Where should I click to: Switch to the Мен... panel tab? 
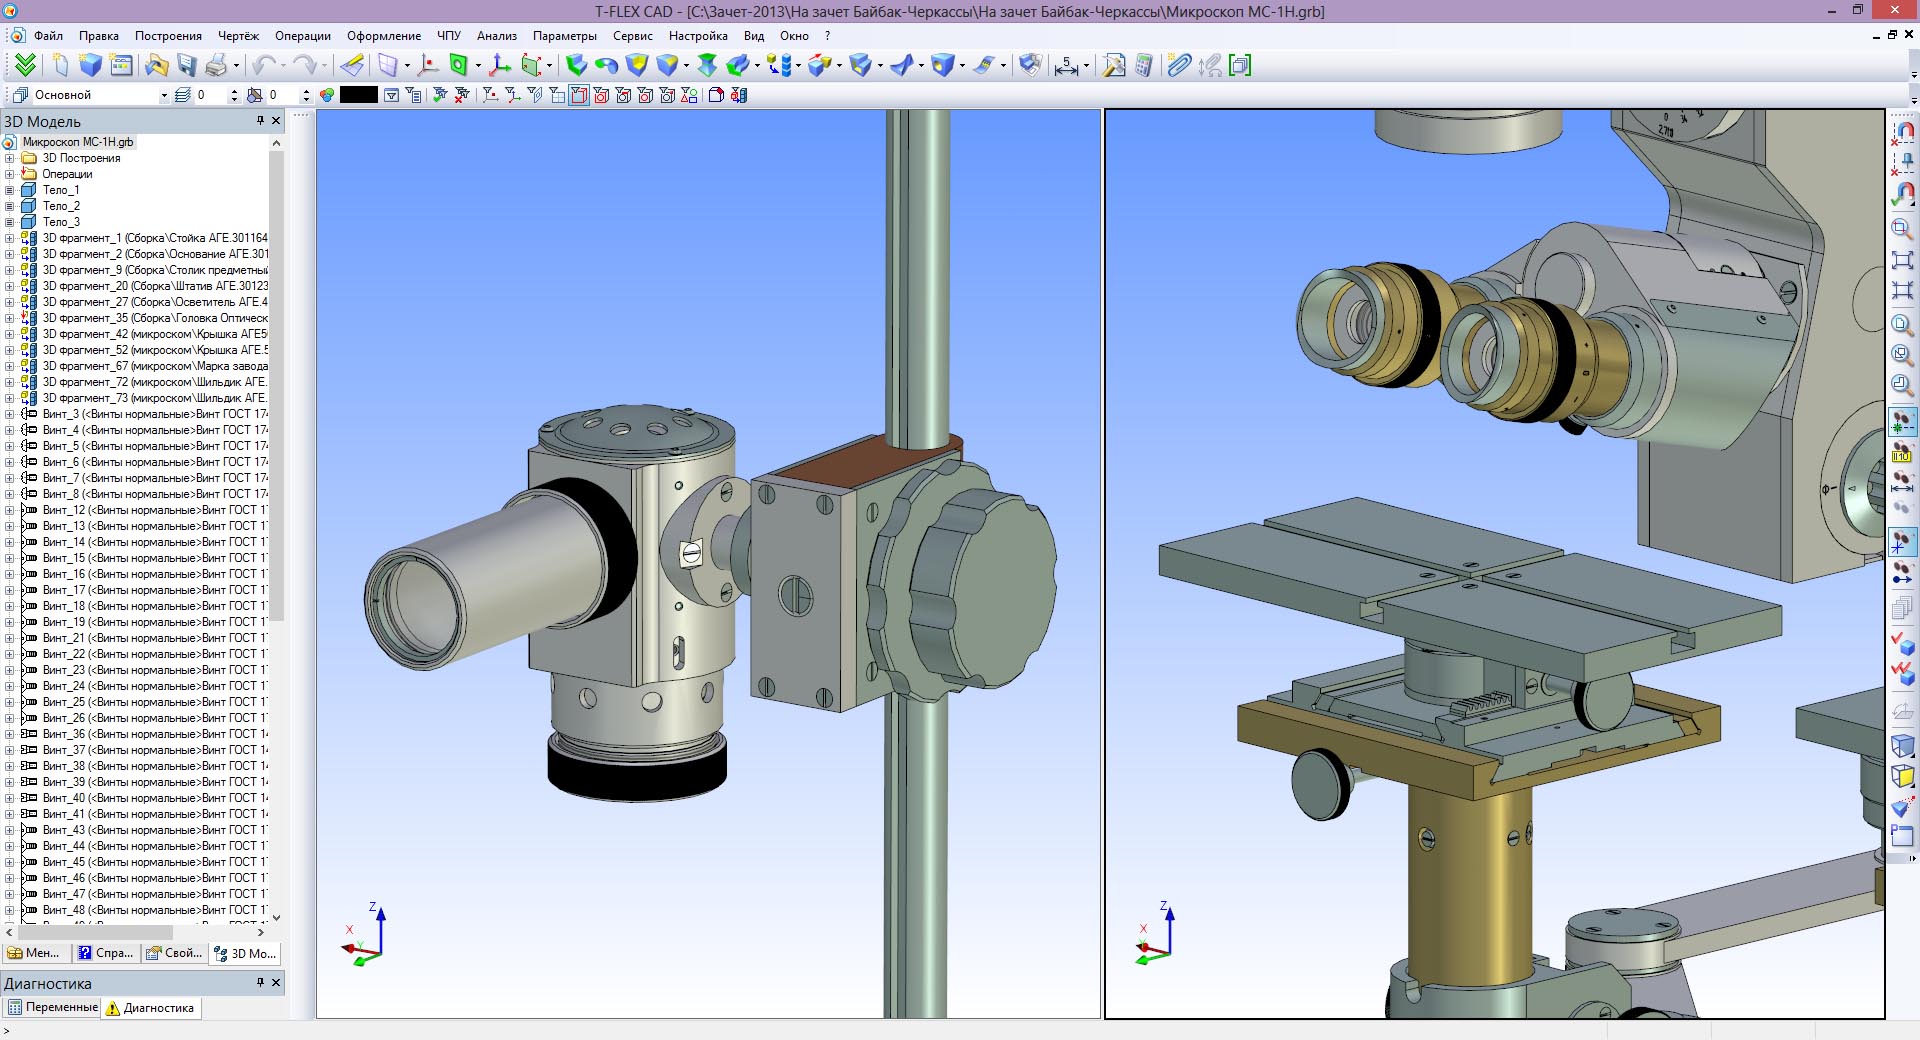[35, 953]
